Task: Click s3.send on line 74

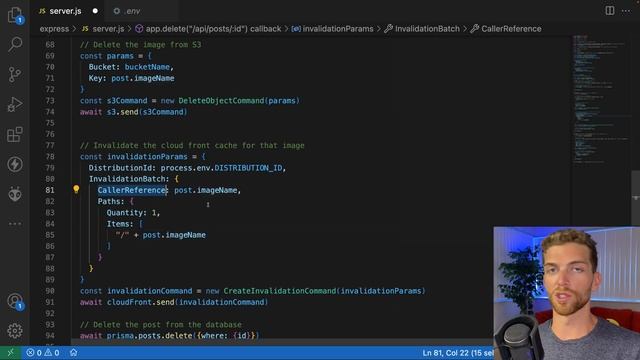Action: (122, 112)
